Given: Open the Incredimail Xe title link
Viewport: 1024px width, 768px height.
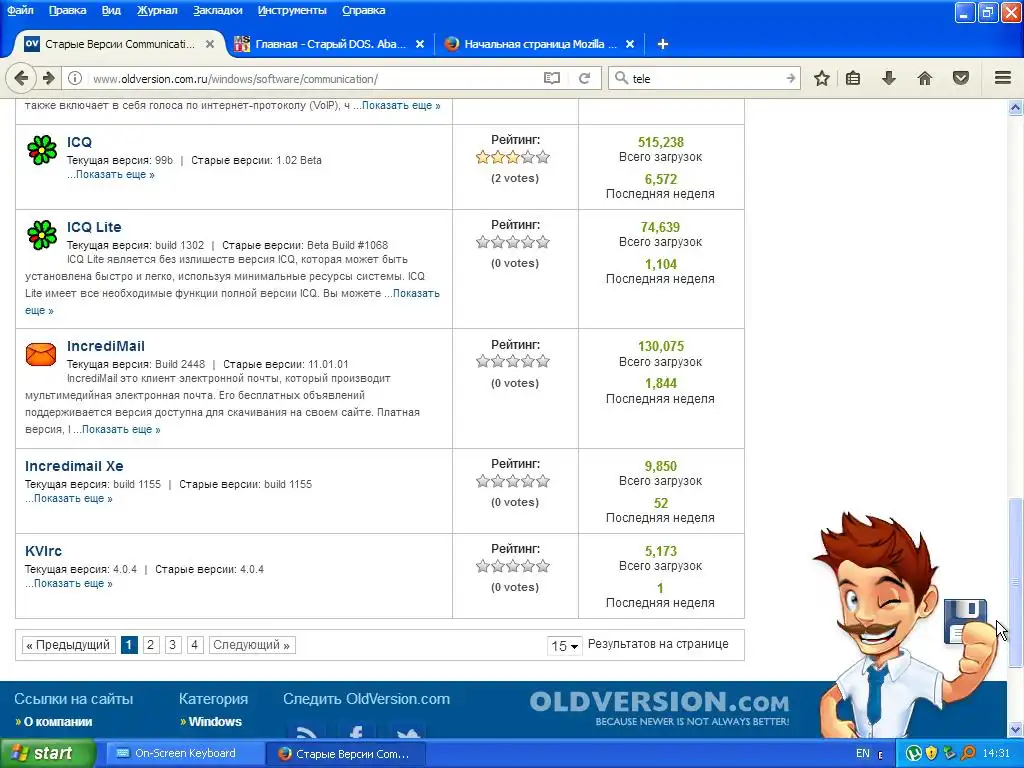Looking at the screenshot, I should click(74, 466).
